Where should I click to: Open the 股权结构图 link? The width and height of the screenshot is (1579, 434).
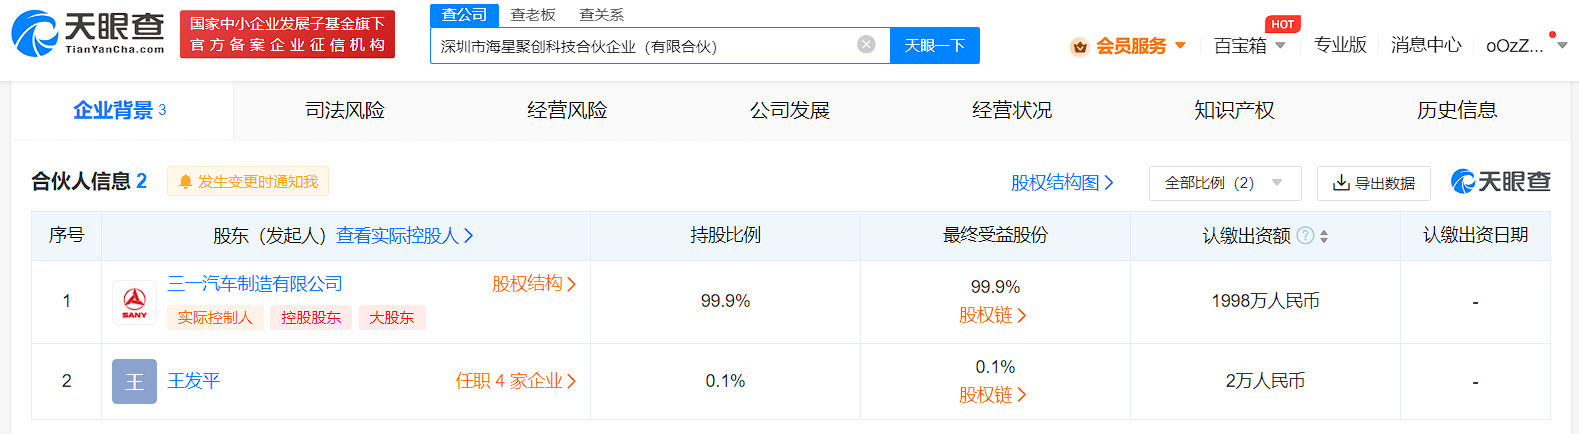click(1062, 182)
